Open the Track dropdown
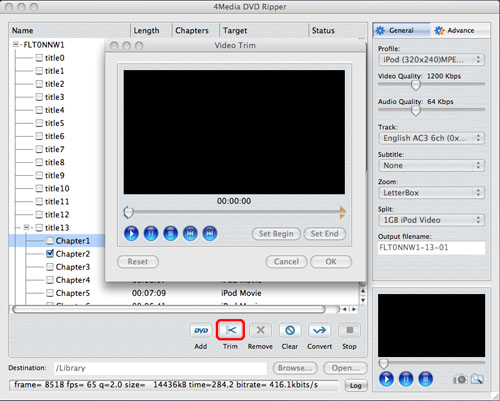The height and width of the screenshot is (401, 500). (x=431, y=138)
